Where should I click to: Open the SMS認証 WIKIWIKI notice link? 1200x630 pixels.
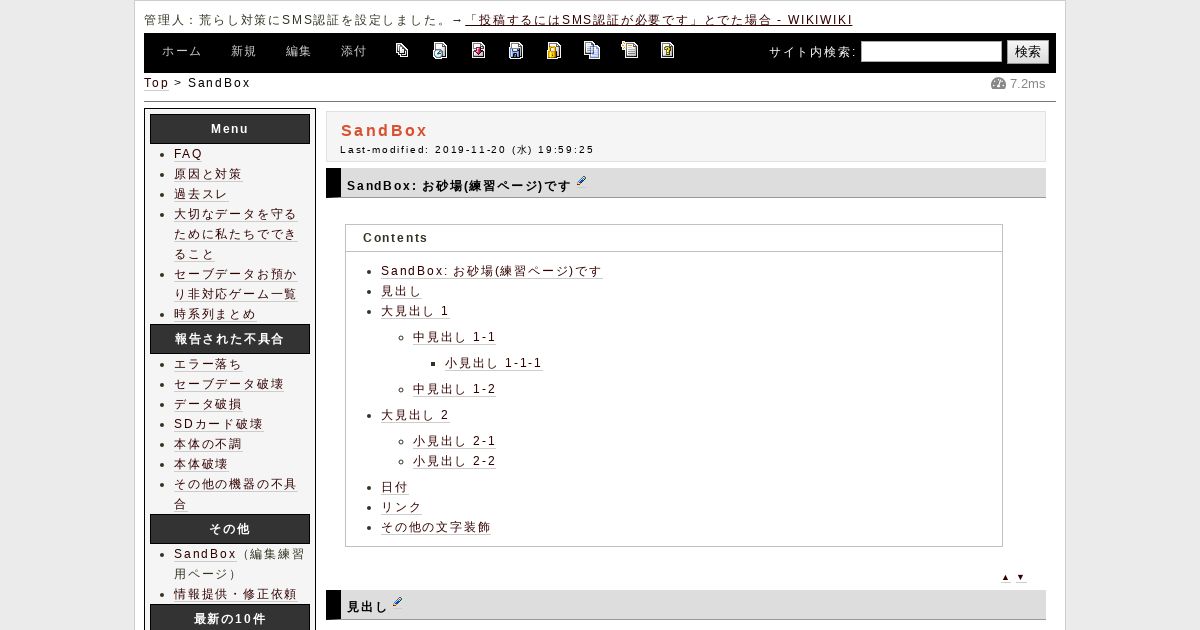[659, 20]
